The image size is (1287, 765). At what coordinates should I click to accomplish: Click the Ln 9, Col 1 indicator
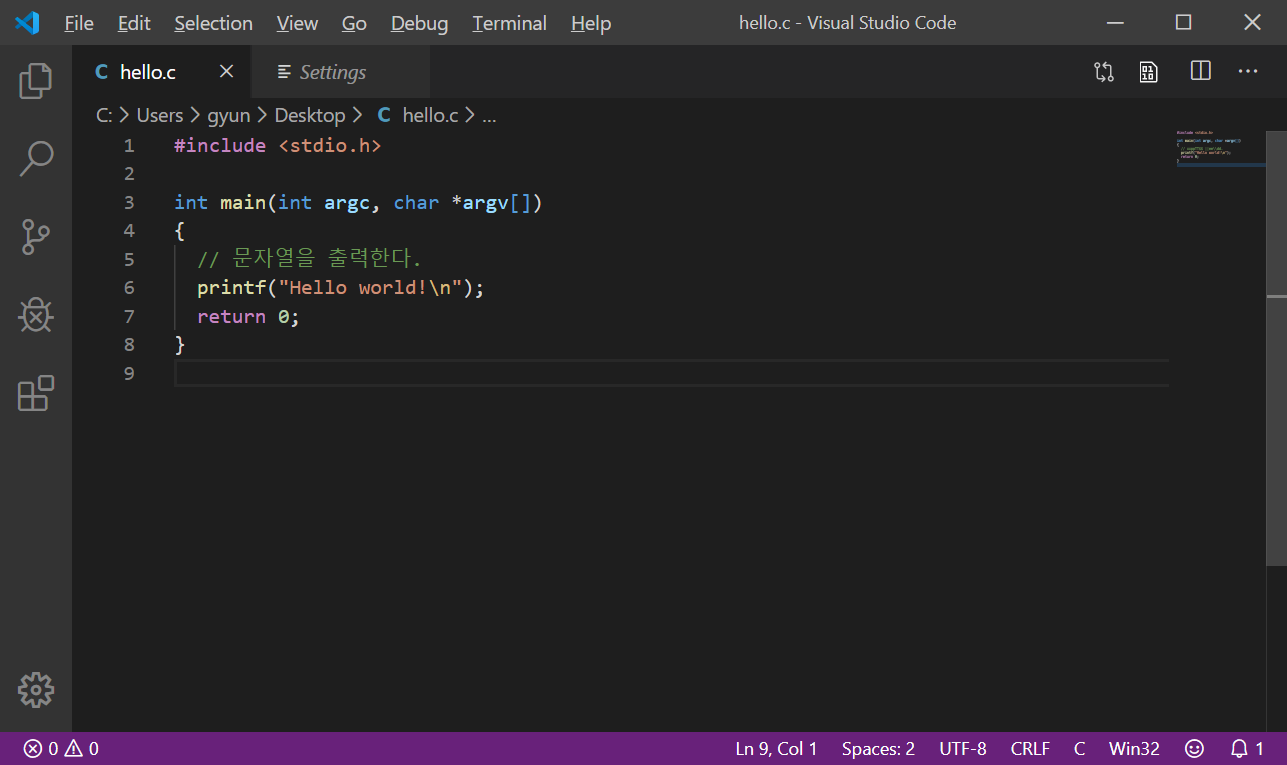click(776, 748)
